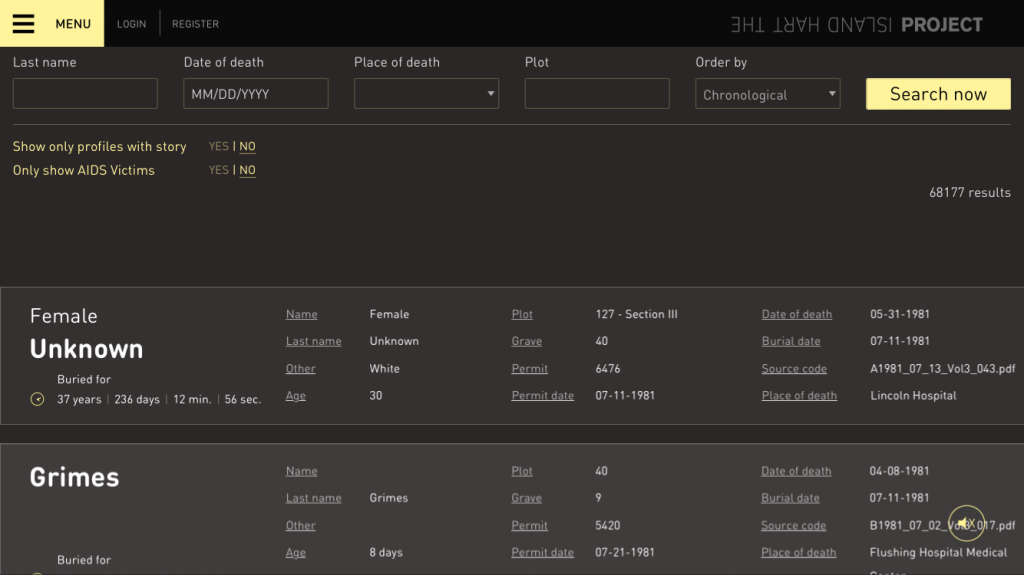The image size is (1024, 575).
Task: Click the Hart Island Project logo
Action: click(856, 24)
